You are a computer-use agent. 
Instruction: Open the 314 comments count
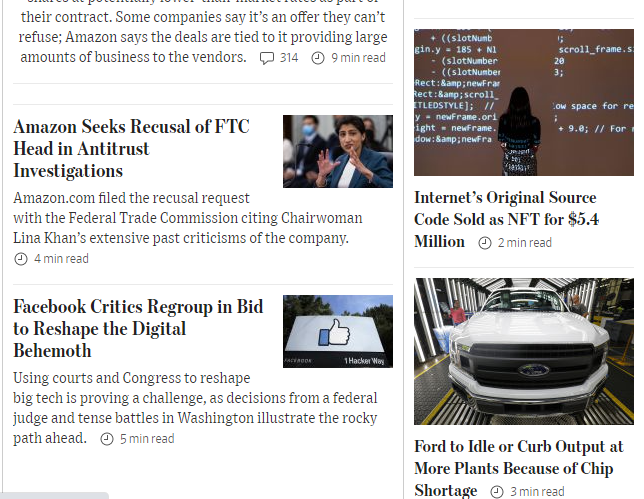(288, 58)
